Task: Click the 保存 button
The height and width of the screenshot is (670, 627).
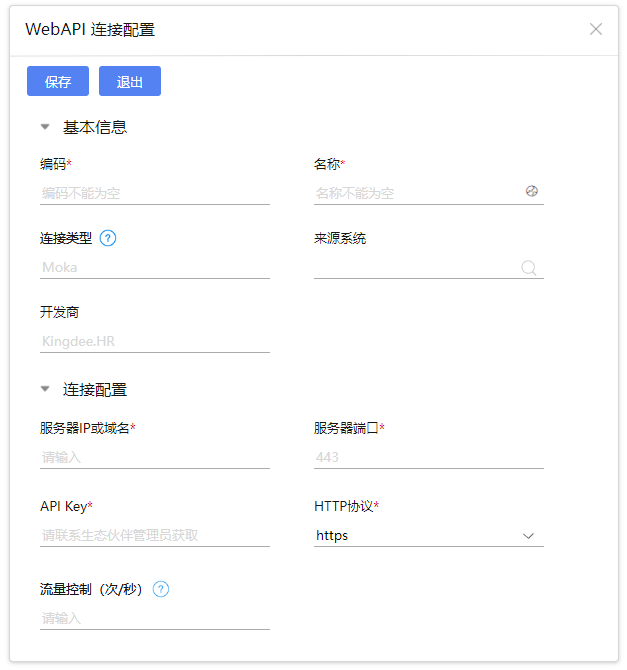Action: [58, 82]
